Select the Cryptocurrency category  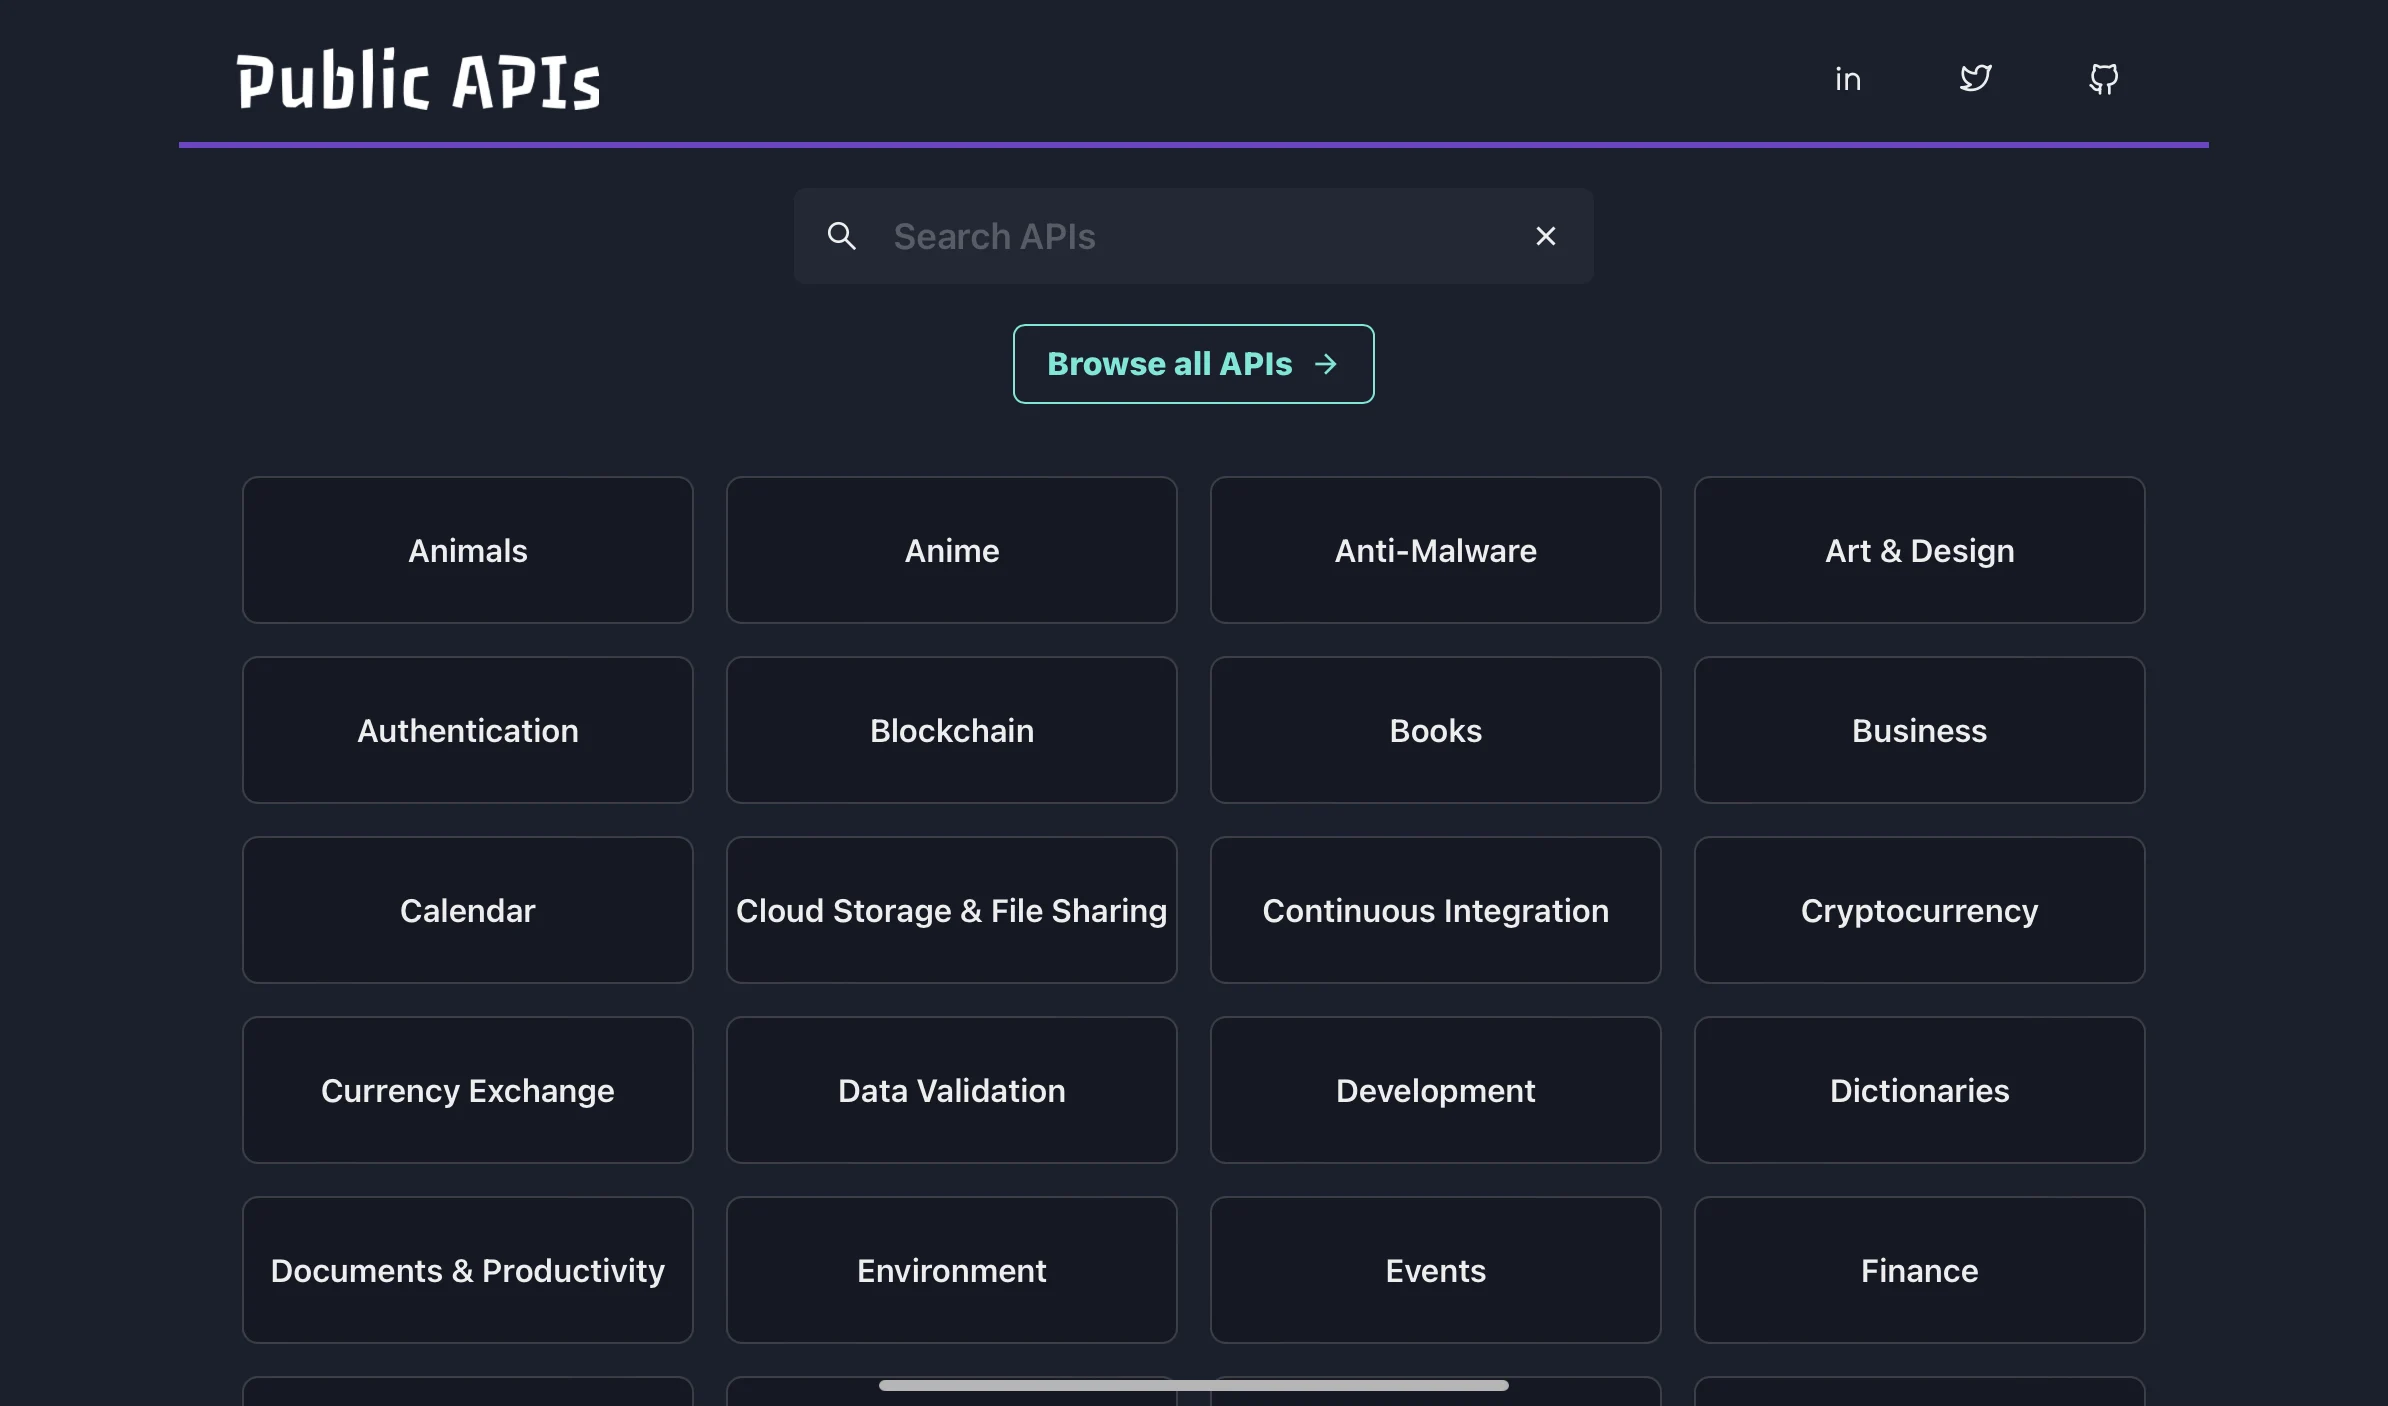[x=1920, y=910]
